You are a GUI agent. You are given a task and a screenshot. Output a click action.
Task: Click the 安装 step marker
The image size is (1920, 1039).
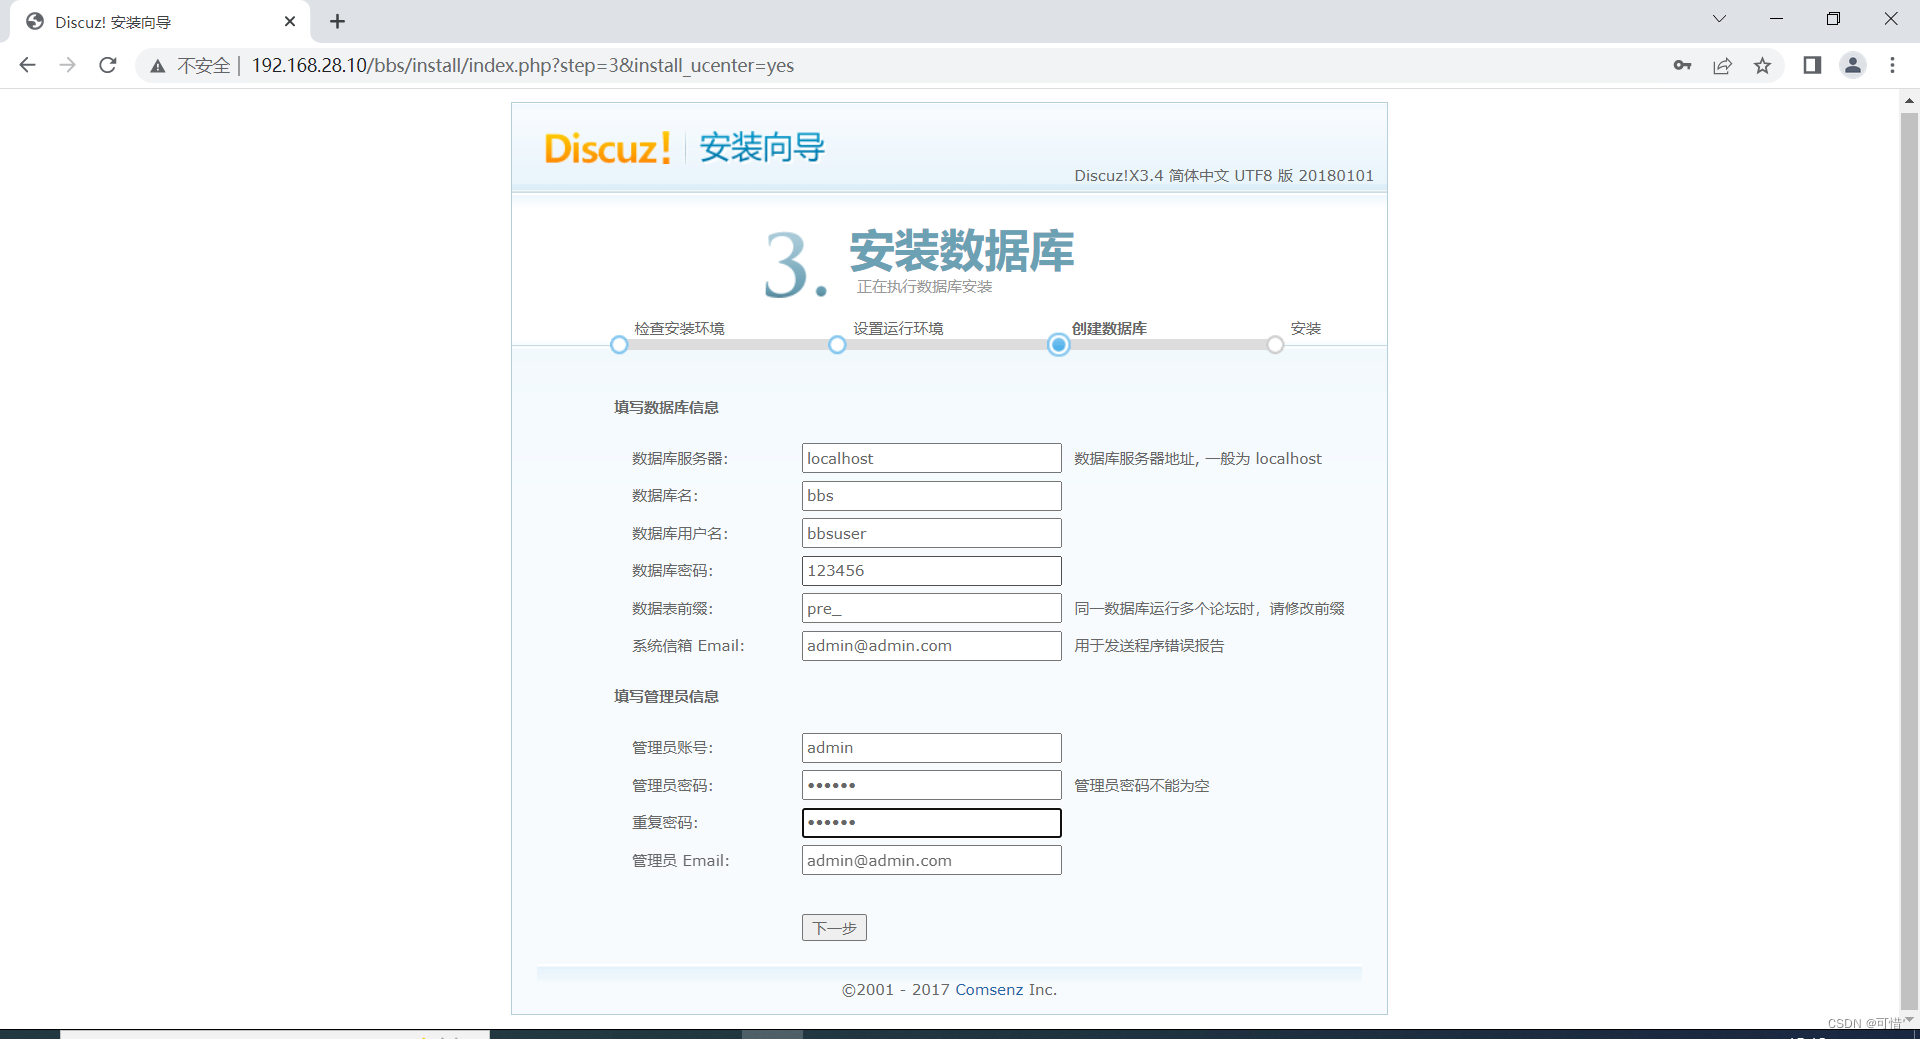[x=1275, y=345]
